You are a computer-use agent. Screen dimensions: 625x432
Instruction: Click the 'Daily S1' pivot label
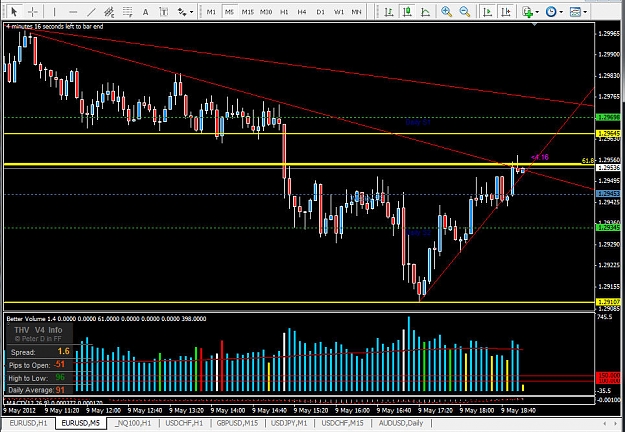pos(418,123)
